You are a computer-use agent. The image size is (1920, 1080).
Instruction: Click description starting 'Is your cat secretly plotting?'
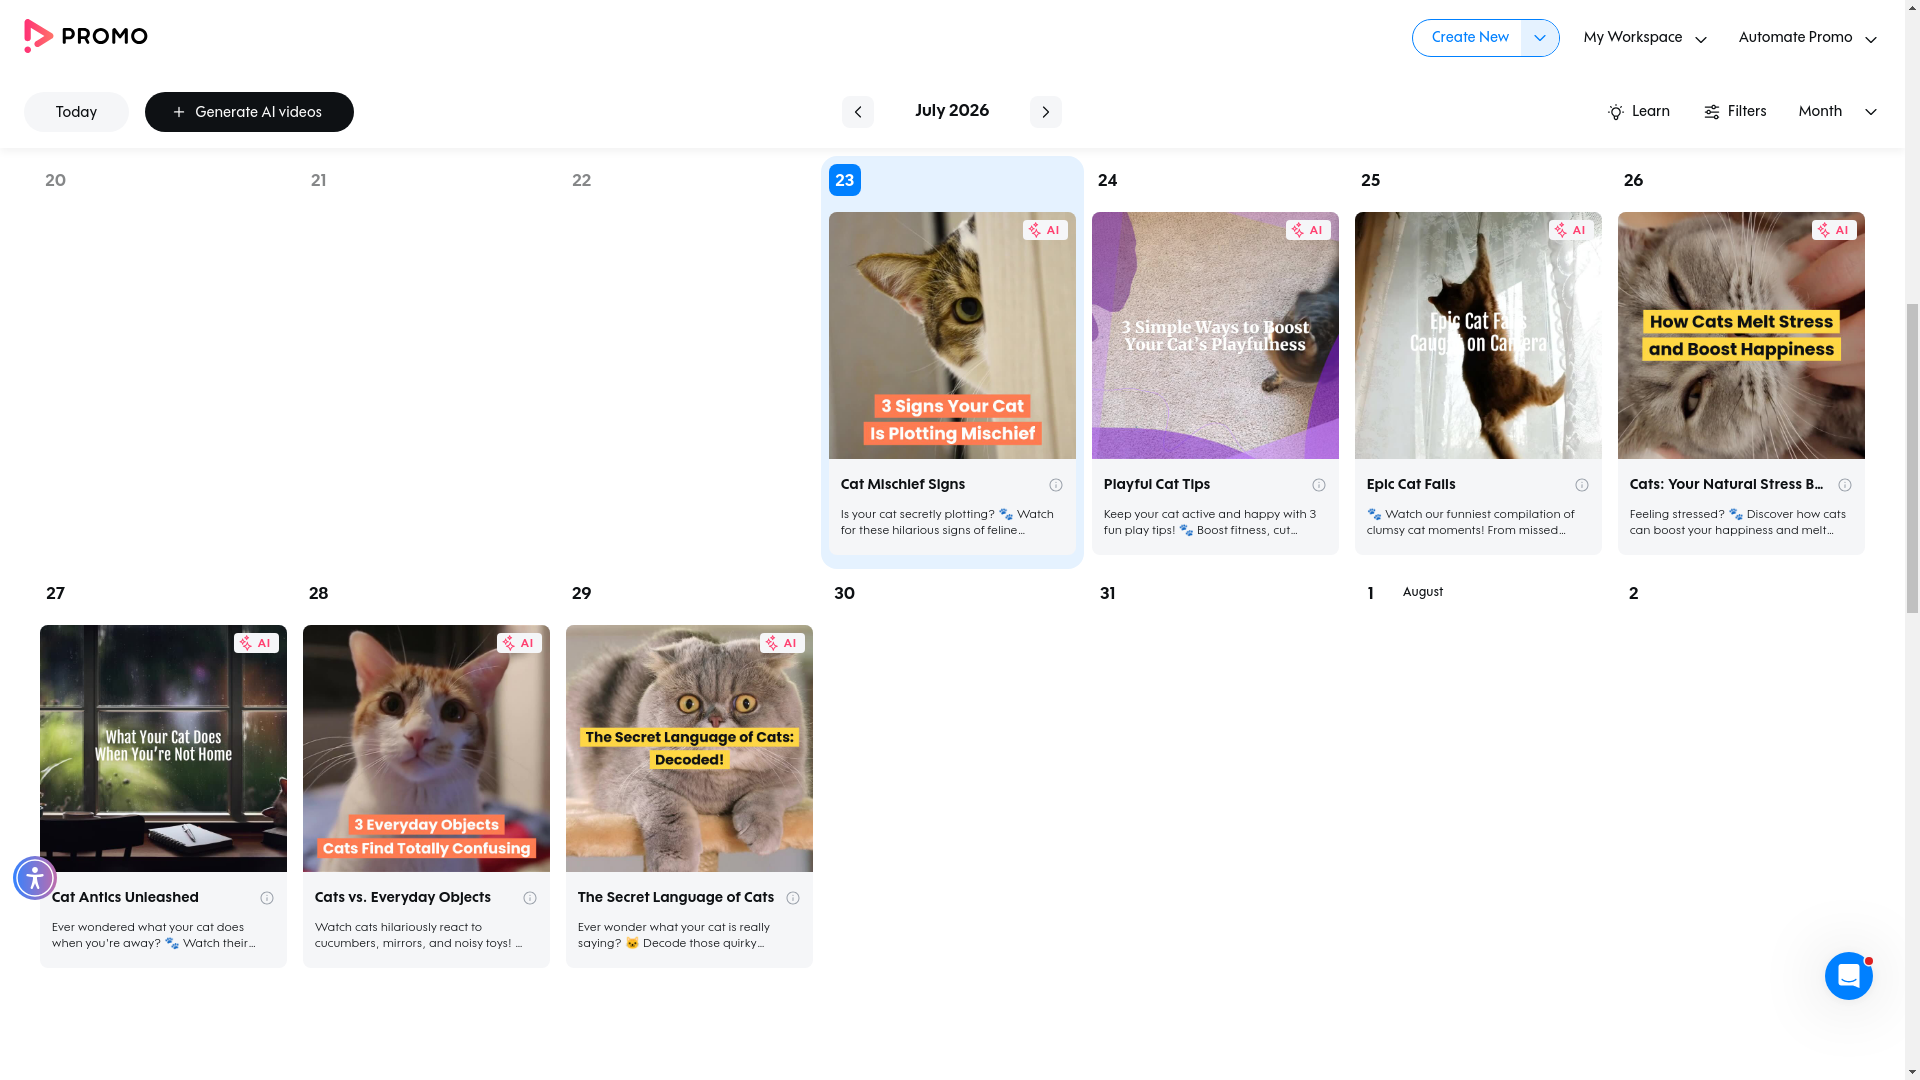tap(947, 523)
